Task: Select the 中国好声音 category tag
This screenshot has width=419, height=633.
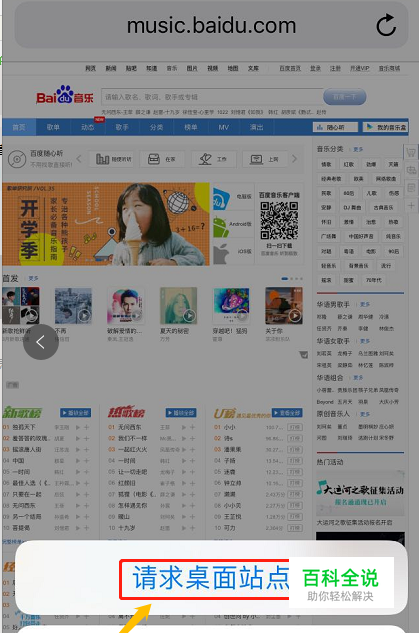Action: click(x=361, y=236)
